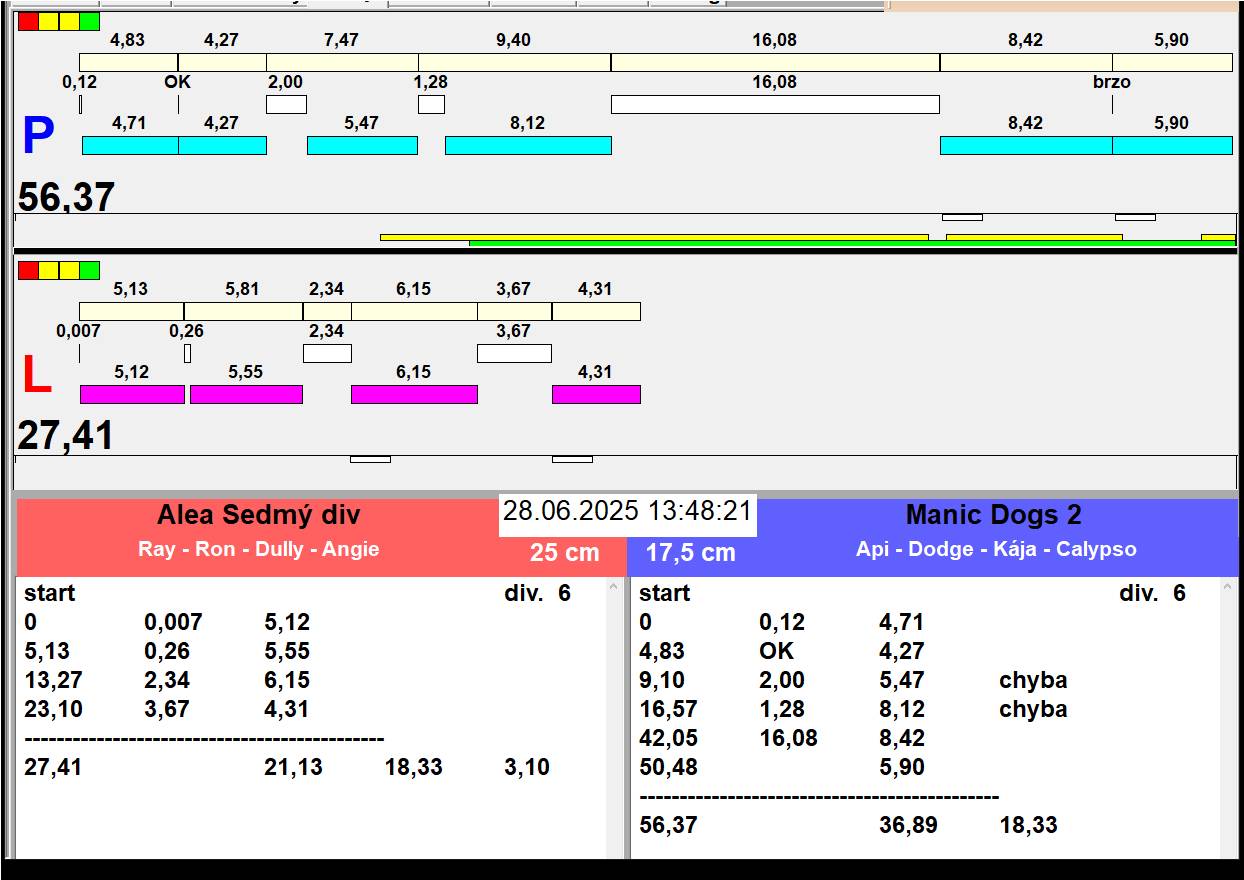The image size is (1244, 880).
Task: Click the second yellow light in lane L
Action: tap(69, 270)
